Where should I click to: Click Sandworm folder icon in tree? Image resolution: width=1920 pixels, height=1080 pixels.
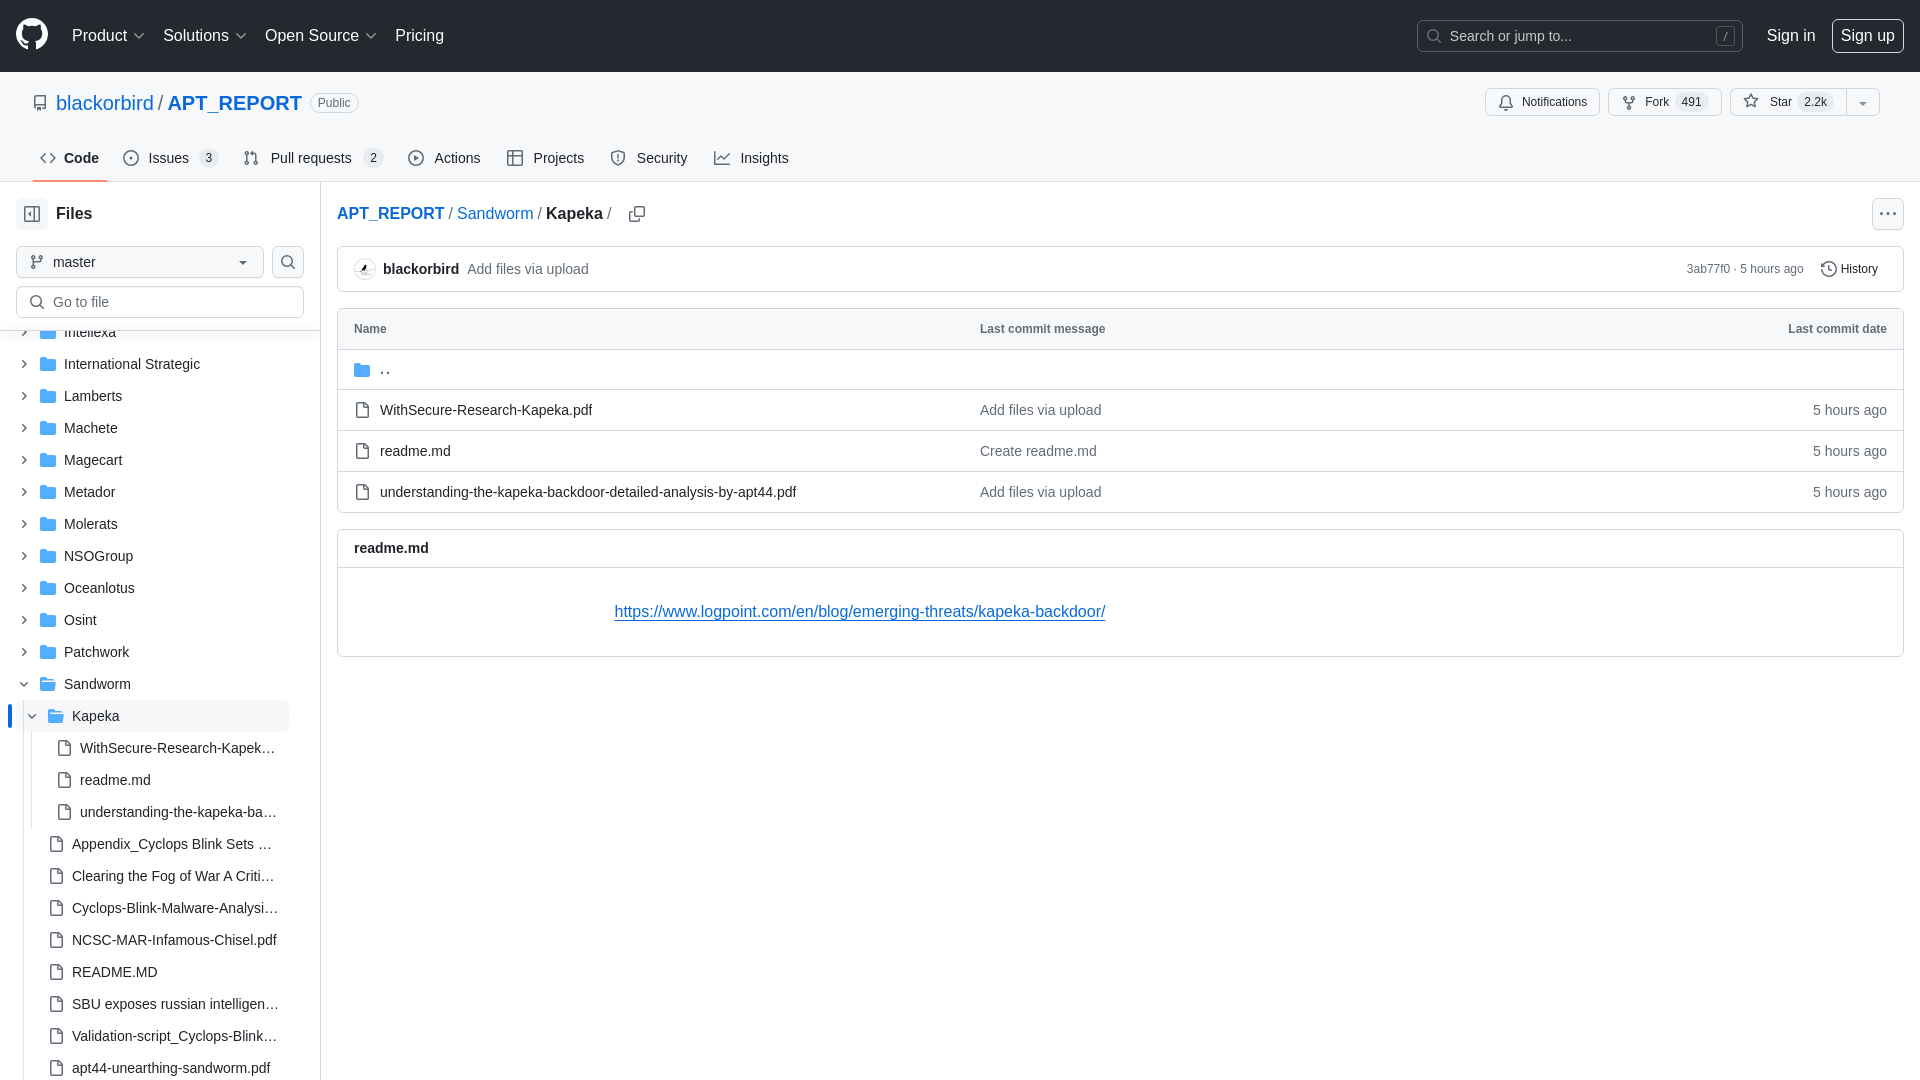48,684
